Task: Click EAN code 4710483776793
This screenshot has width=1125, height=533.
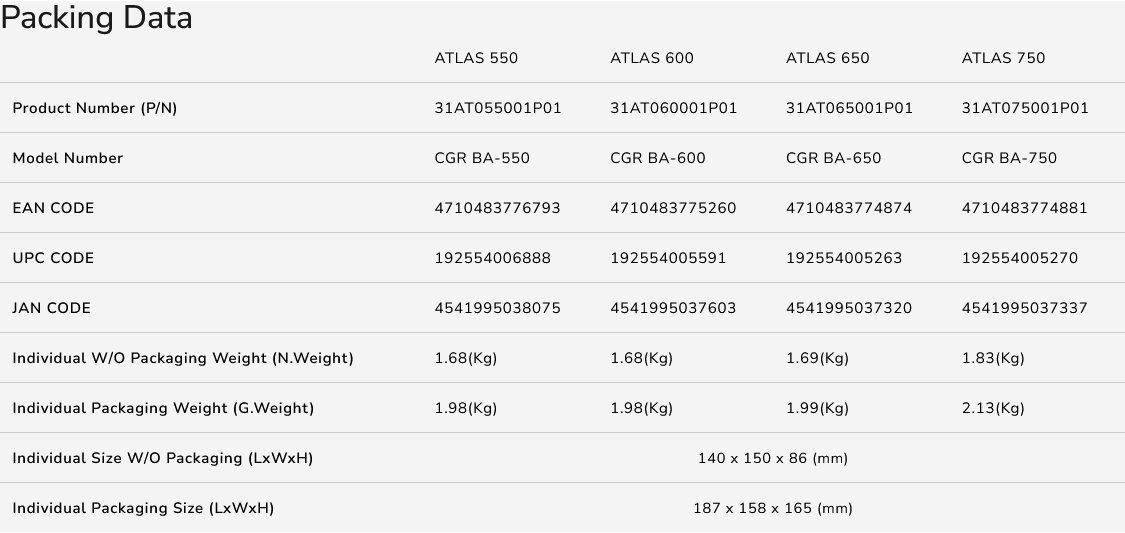Action: point(498,208)
